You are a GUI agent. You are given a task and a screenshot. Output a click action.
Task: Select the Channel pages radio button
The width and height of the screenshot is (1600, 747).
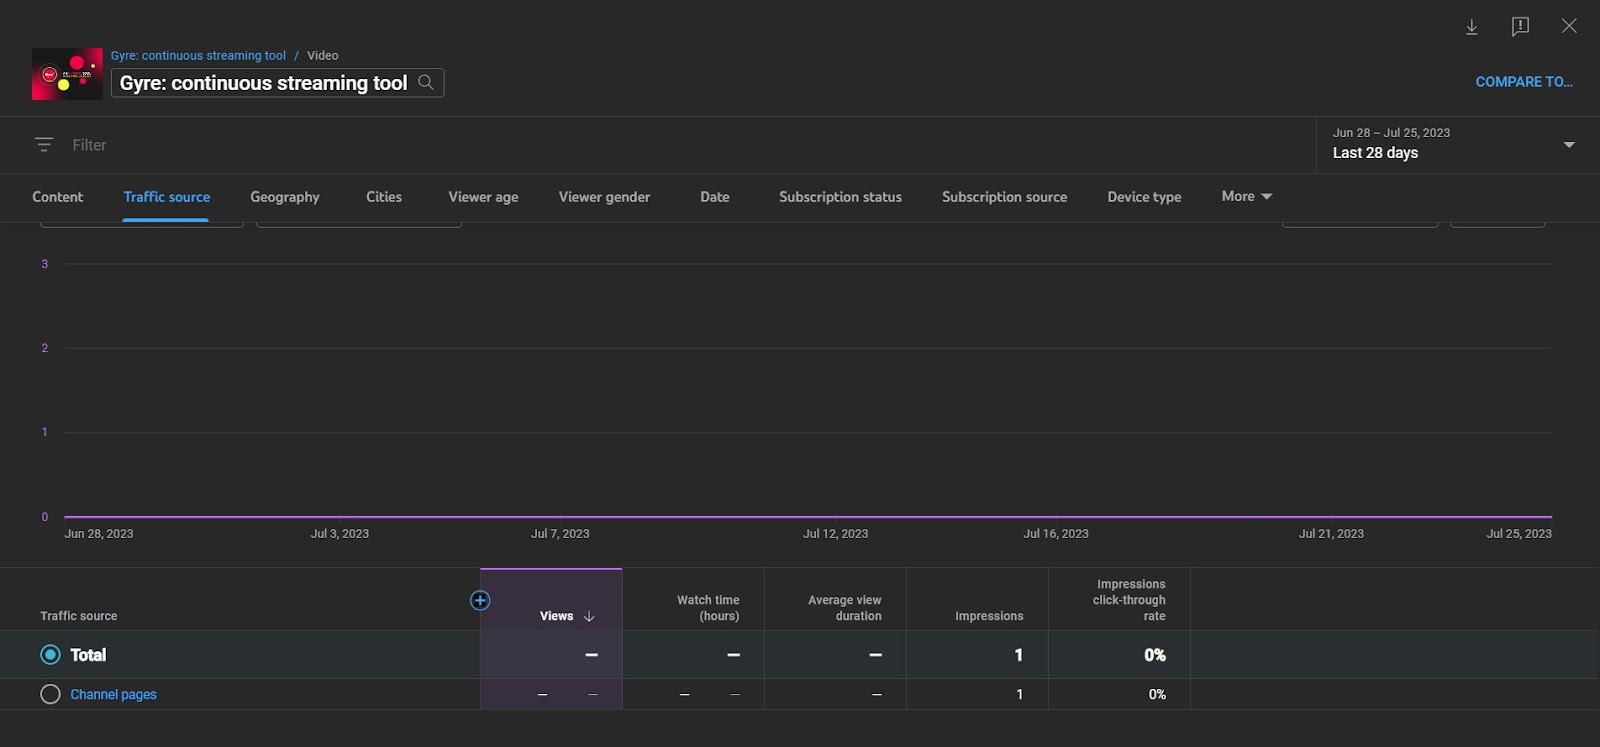(x=50, y=694)
